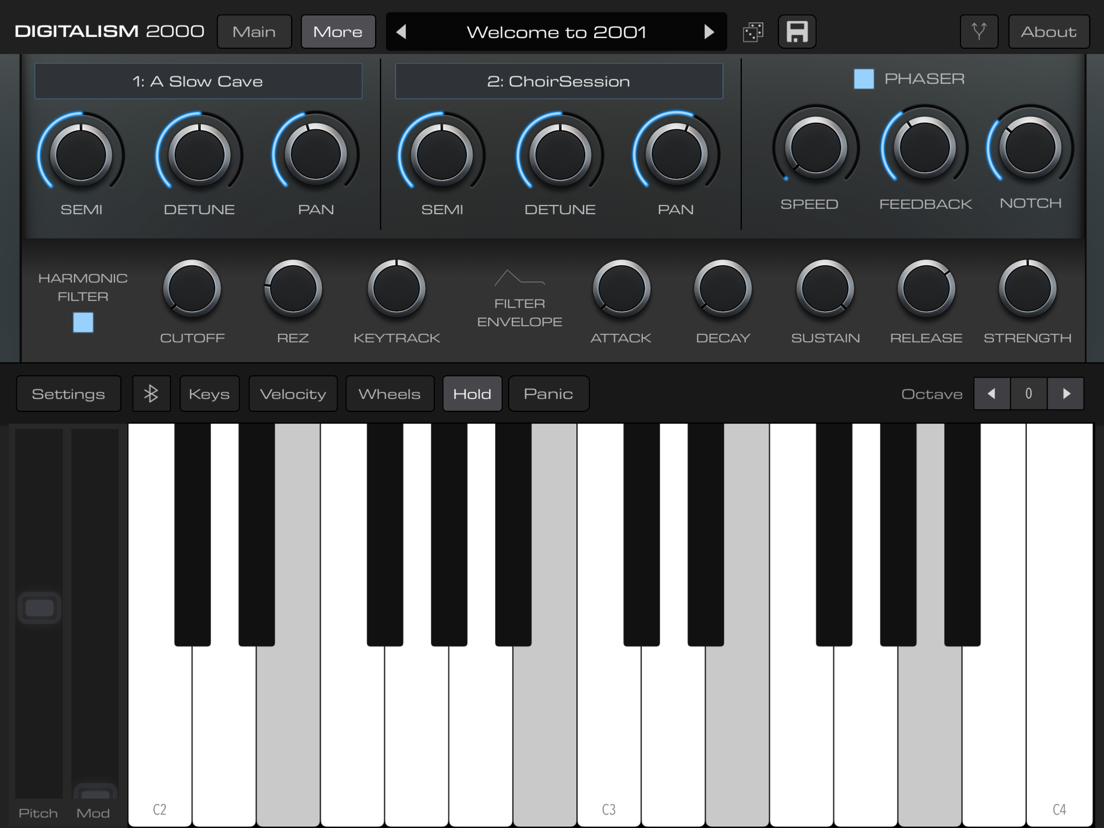The width and height of the screenshot is (1104, 828).
Task: Open the About page
Action: [1048, 32]
